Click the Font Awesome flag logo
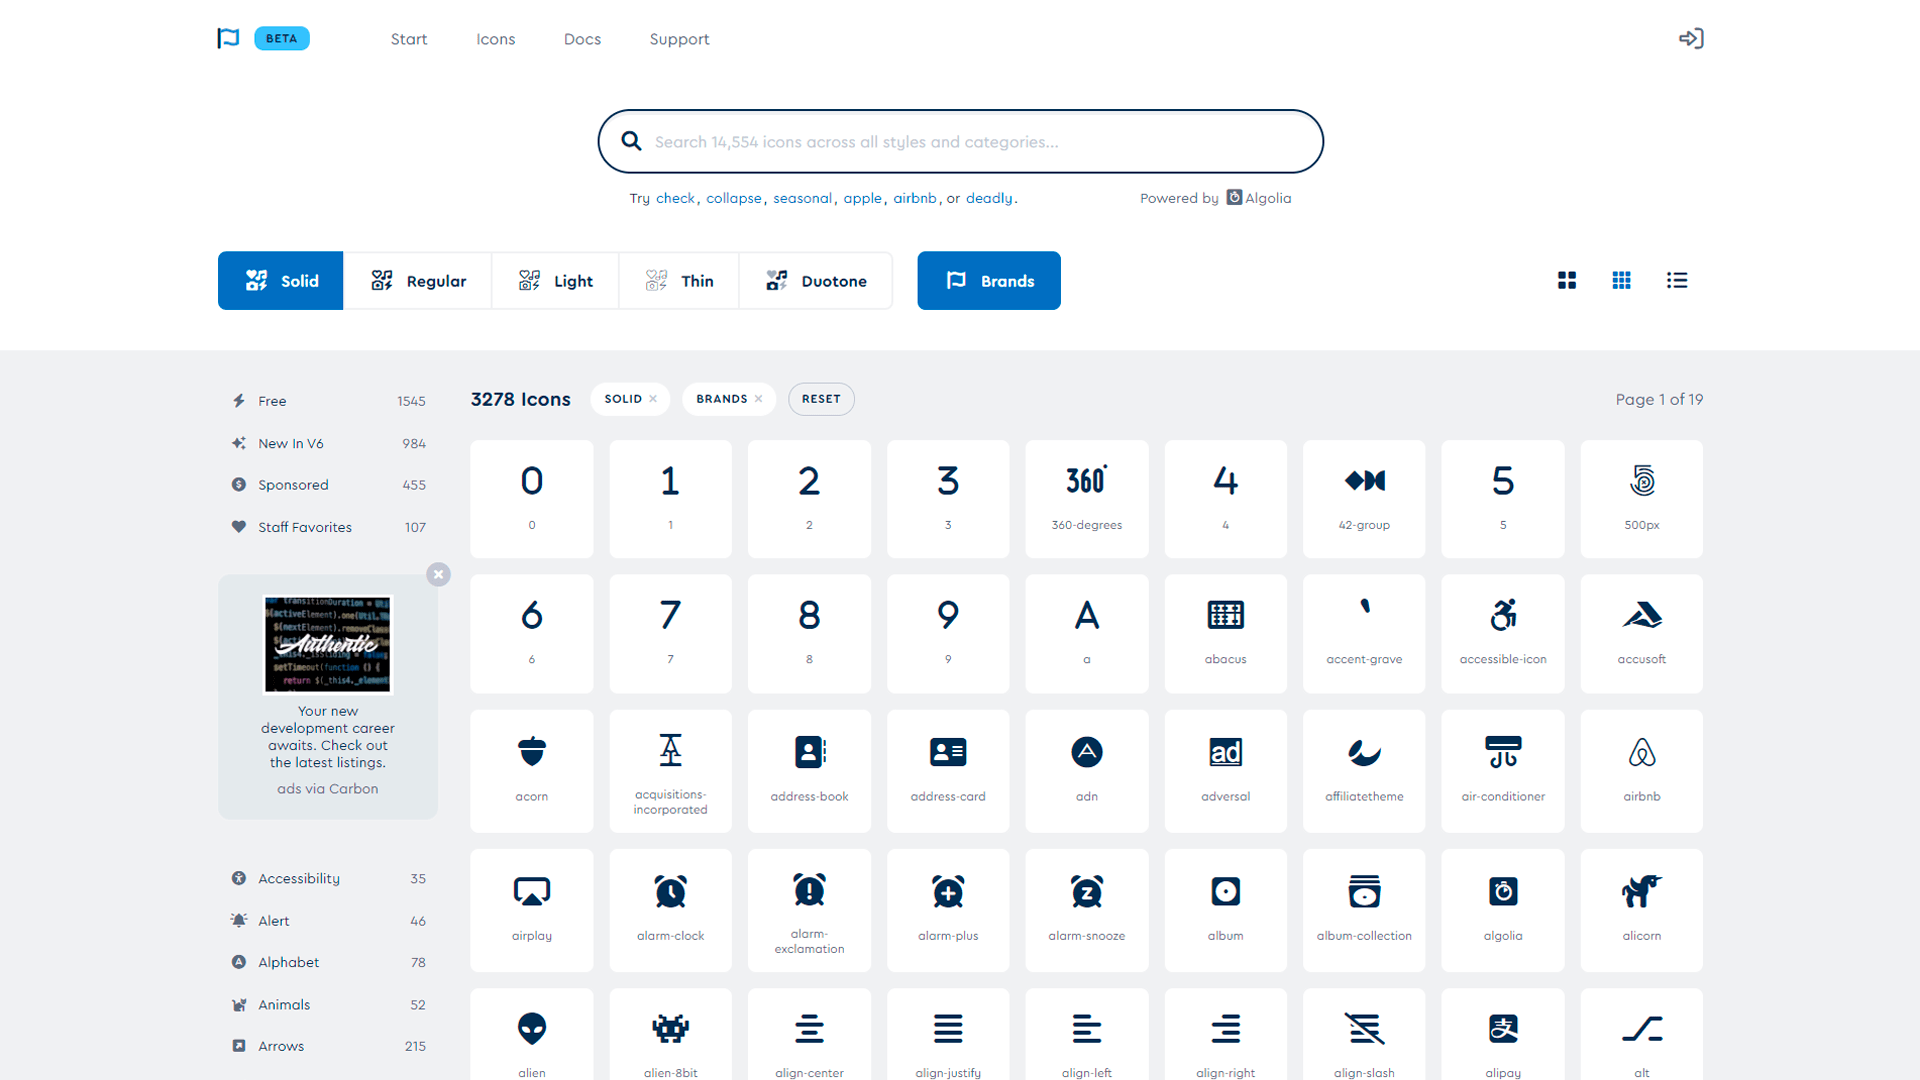Image resolution: width=1920 pixels, height=1080 pixels. tap(228, 39)
